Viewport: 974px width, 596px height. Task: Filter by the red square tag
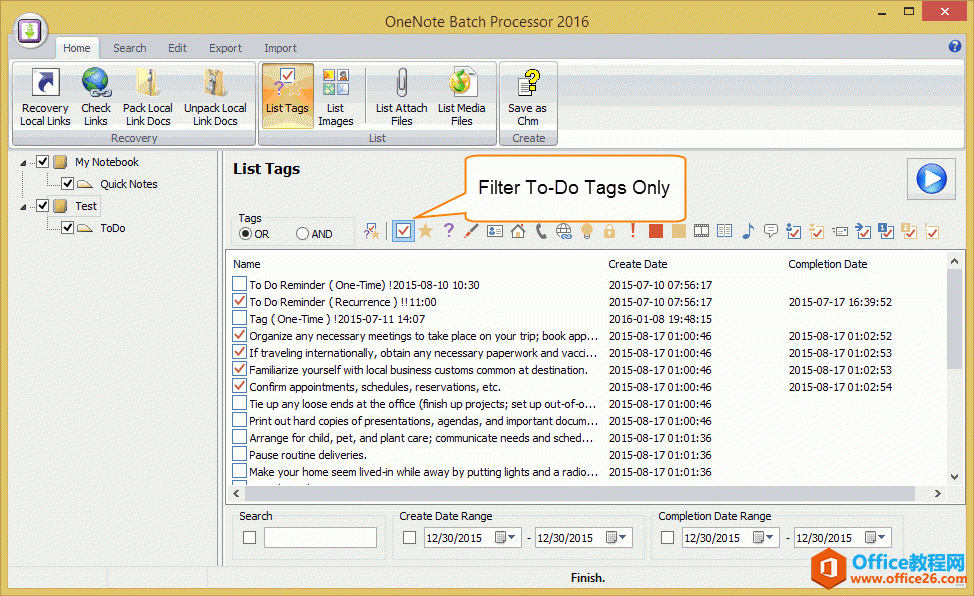pyautogui.click(x=656, y=231)
